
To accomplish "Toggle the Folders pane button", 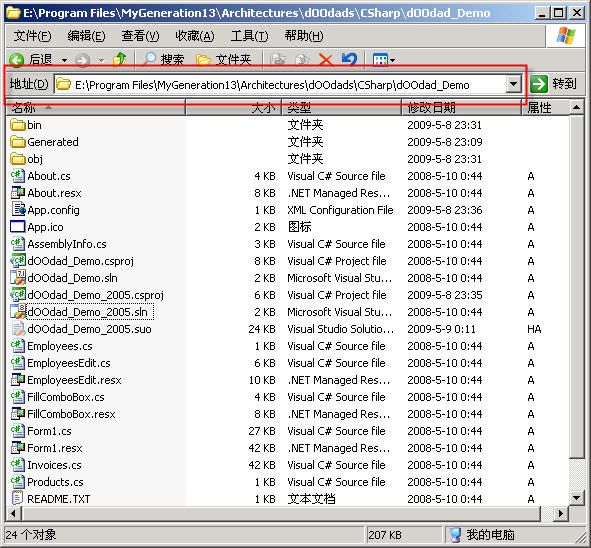I will (224, 59).
